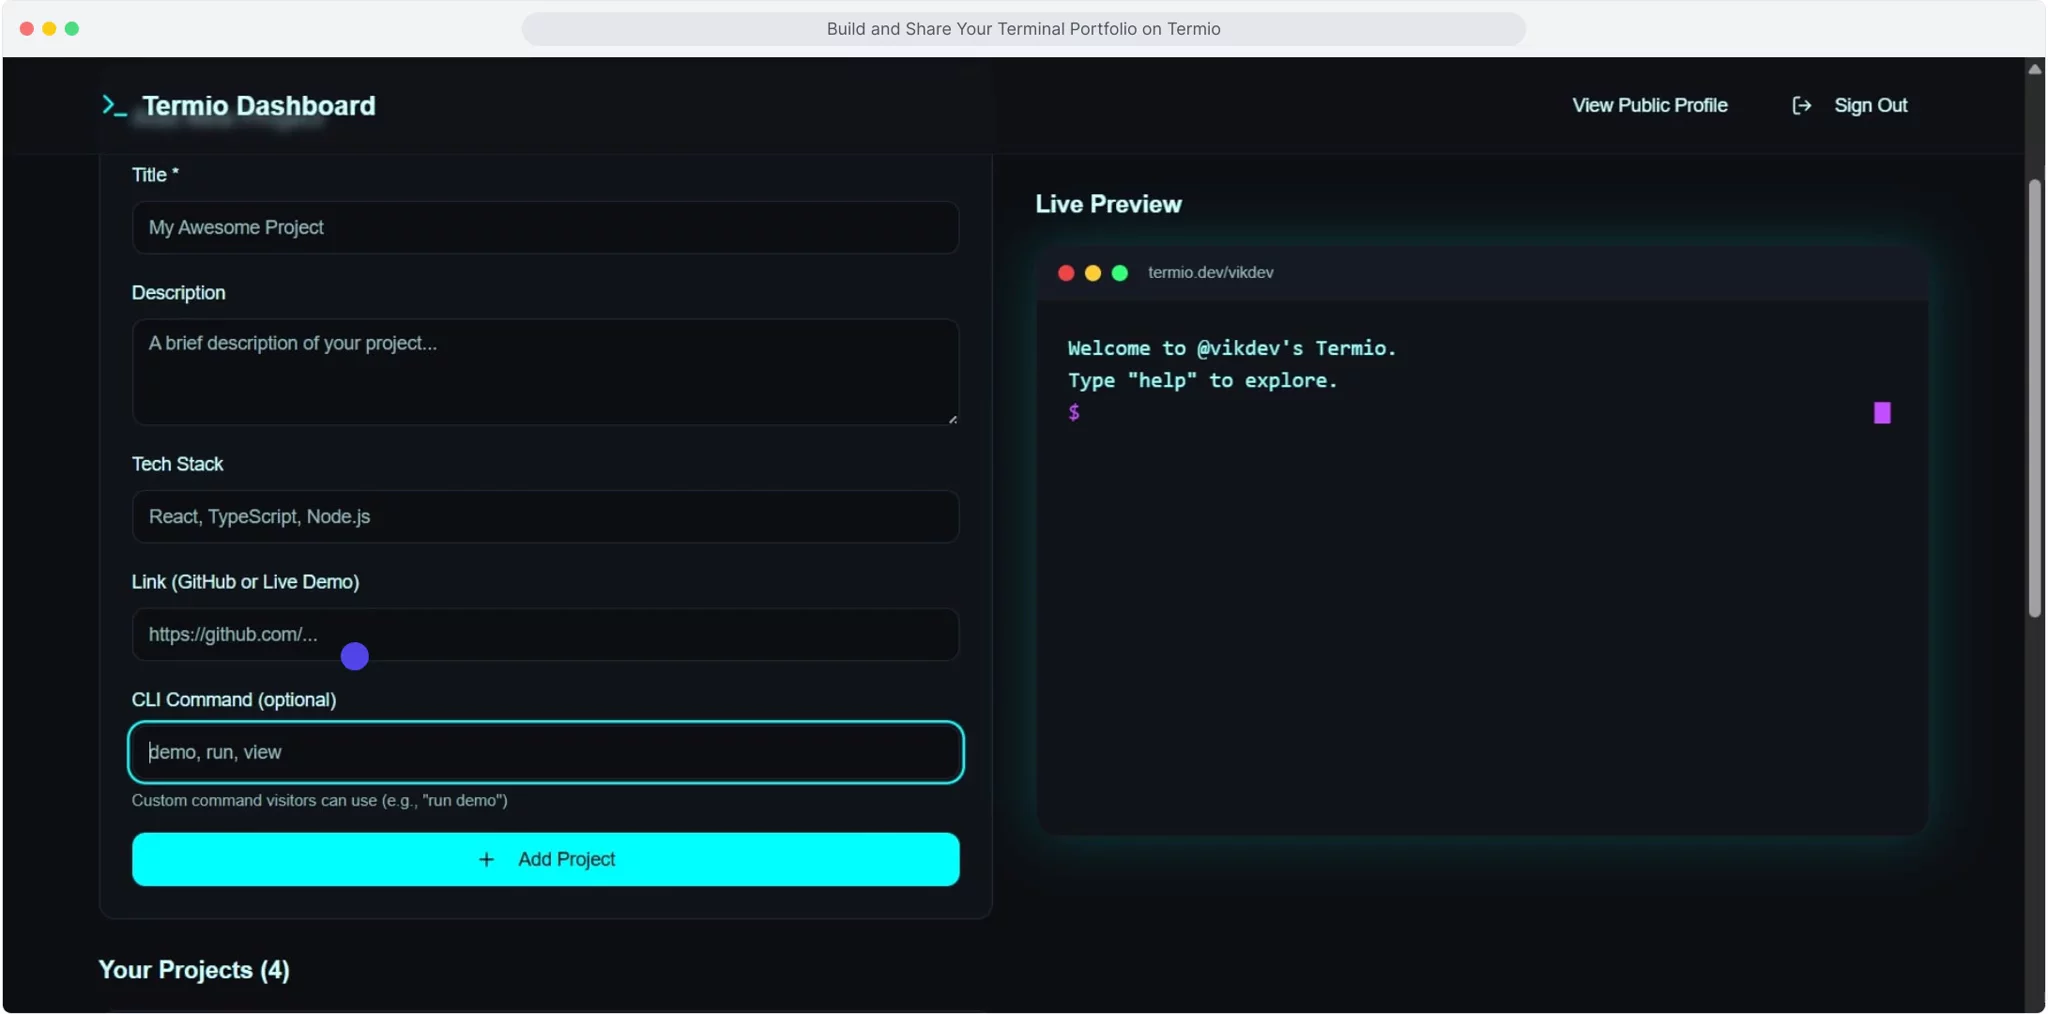Focus the CLI Command input box
2048x1014 pixels.
pyautogui.click(x=545, y=752)
